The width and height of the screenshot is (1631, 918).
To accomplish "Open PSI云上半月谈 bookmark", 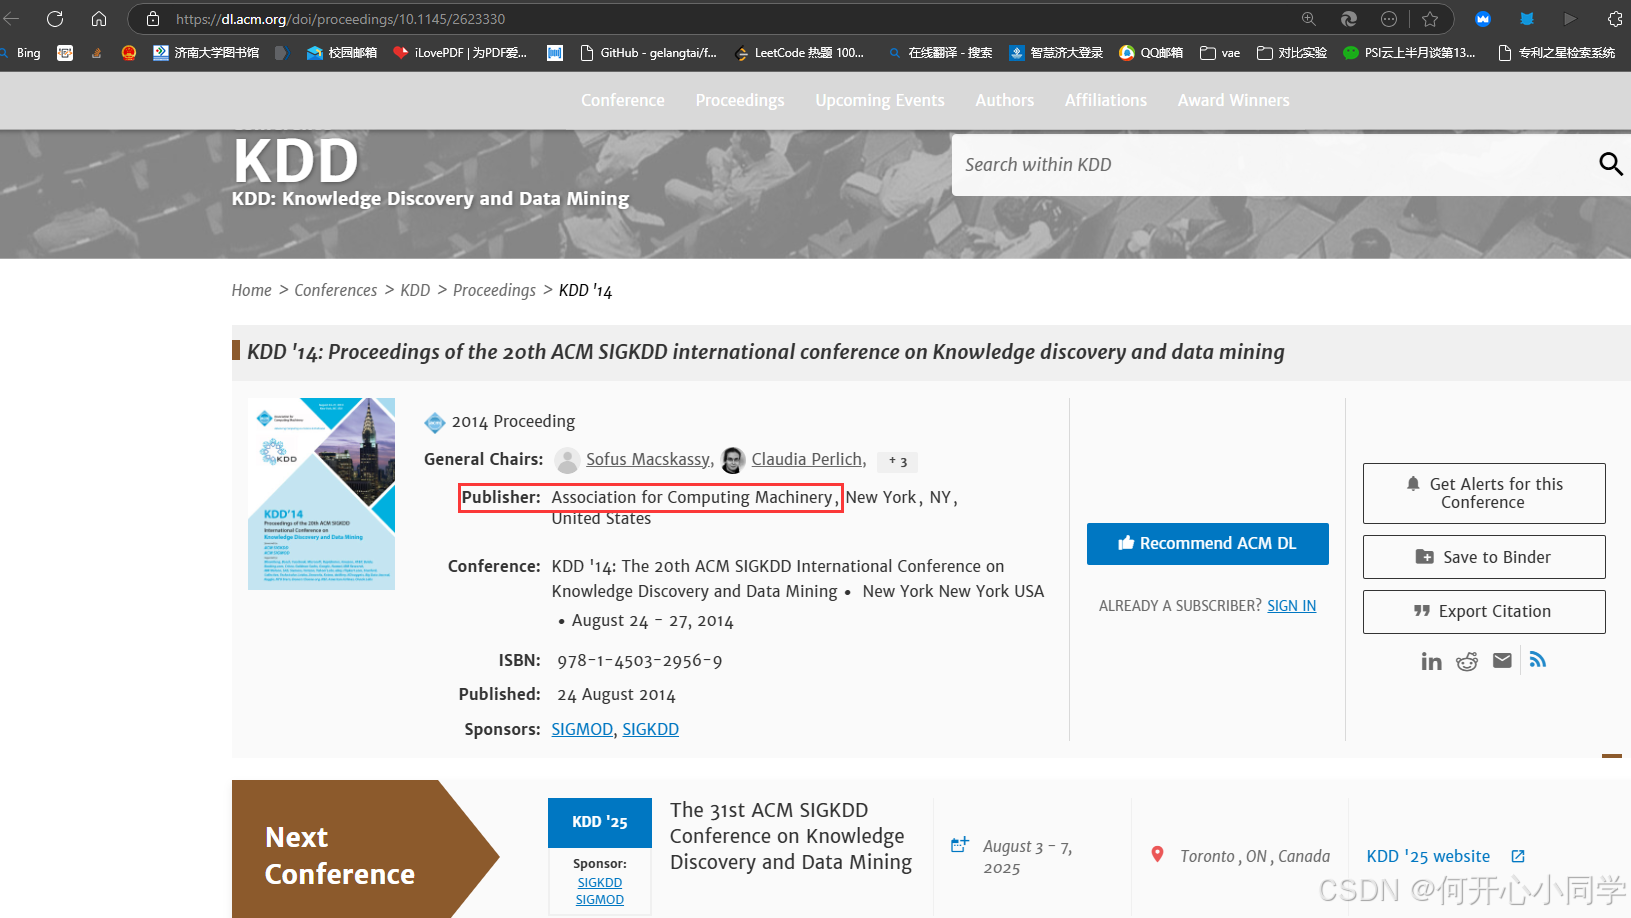I will pyautogui.click(x=1409, y=53).
